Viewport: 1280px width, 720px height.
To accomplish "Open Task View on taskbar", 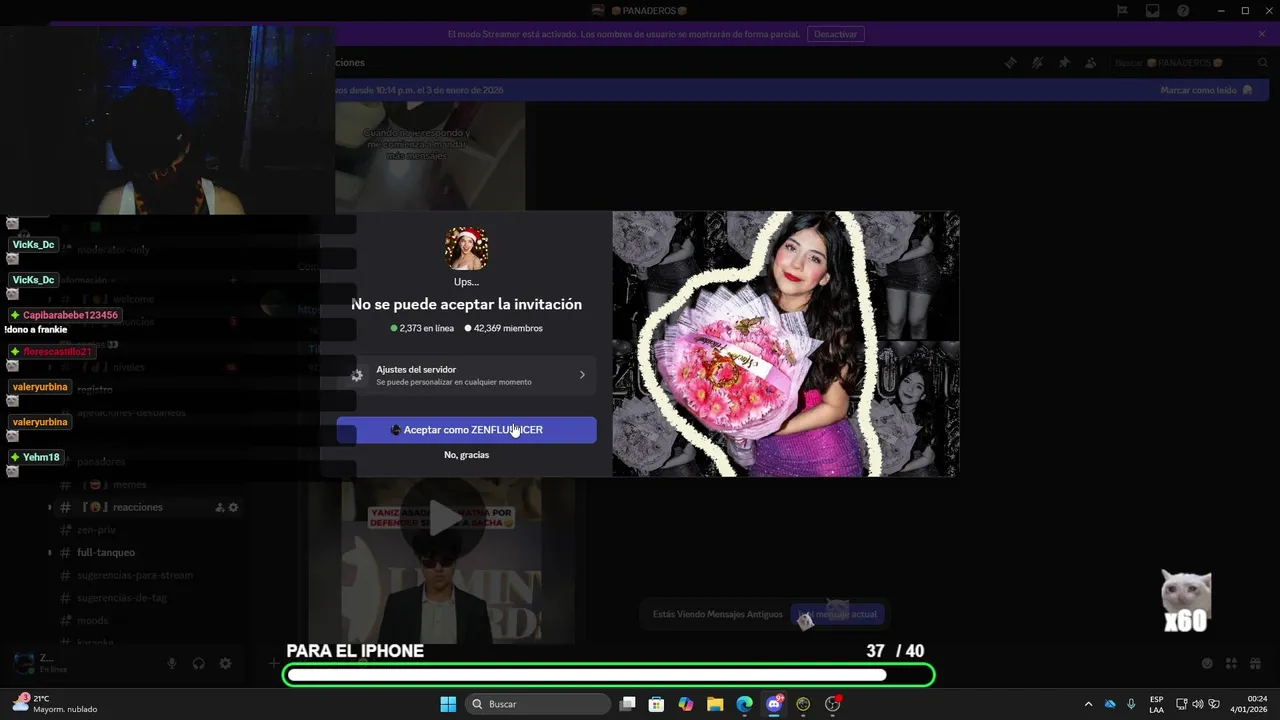I will [627, 704].
